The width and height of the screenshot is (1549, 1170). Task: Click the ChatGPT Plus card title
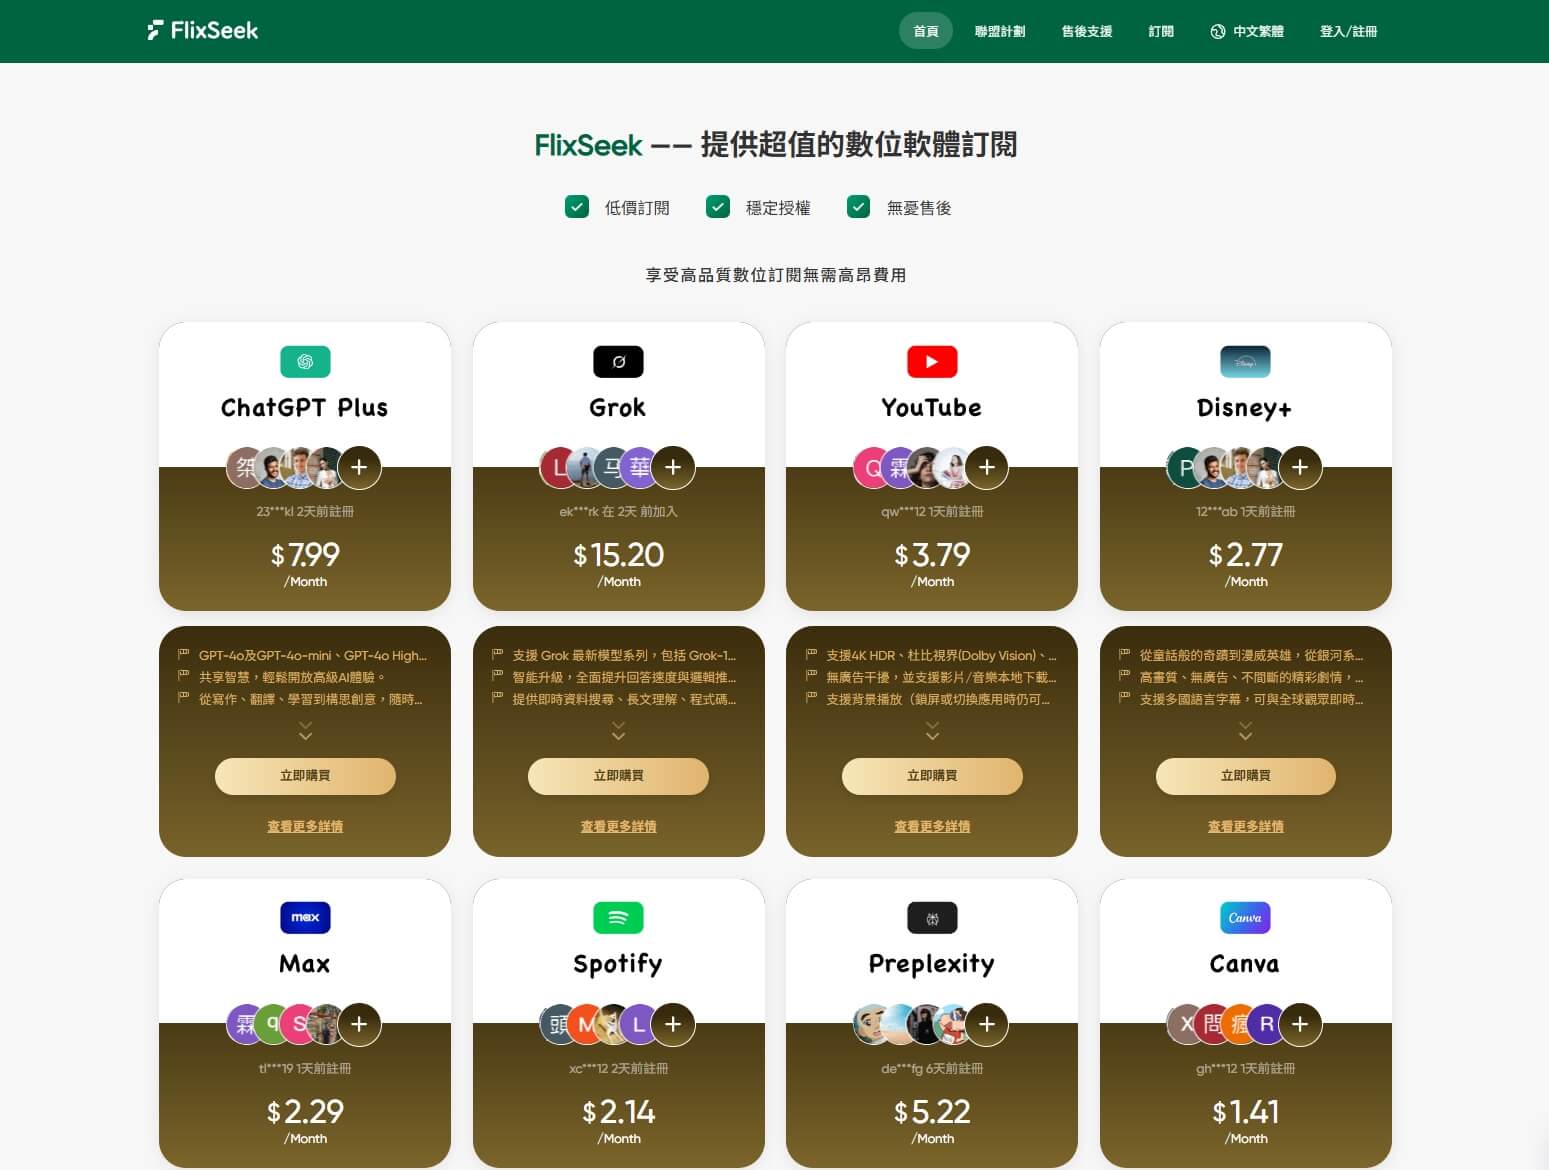(x=305, y=408)
